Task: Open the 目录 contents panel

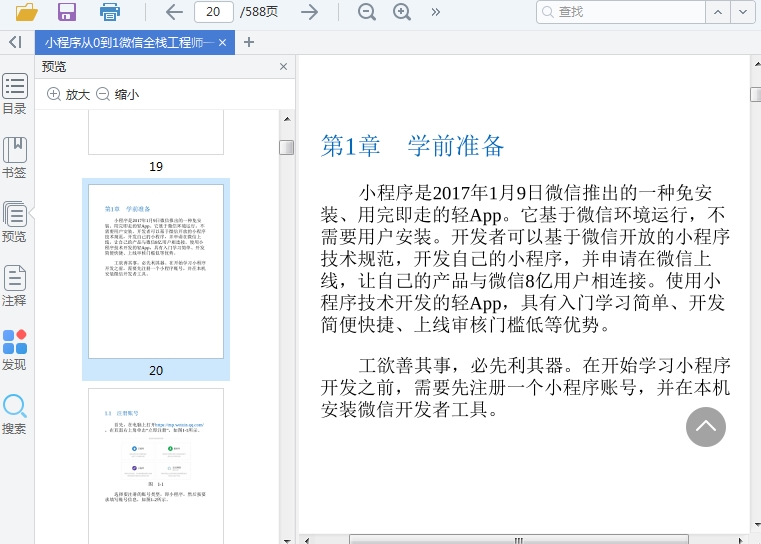Action: click(15, 94)
